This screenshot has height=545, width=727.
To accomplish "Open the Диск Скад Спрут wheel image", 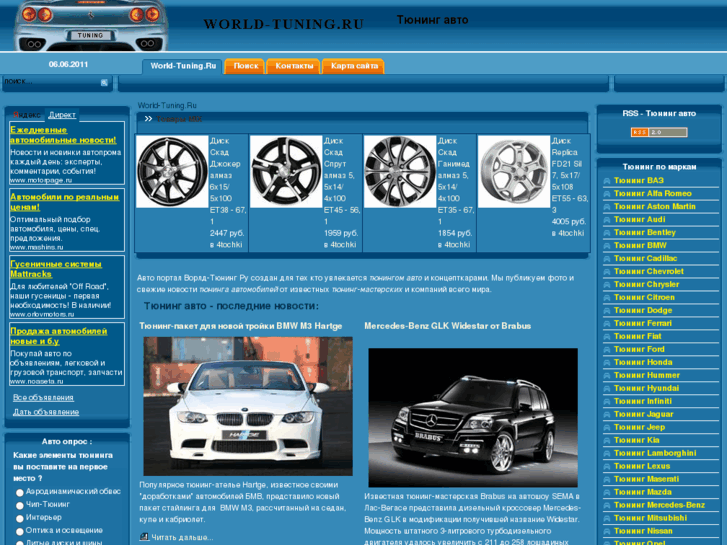I will [x=286, y=172].
